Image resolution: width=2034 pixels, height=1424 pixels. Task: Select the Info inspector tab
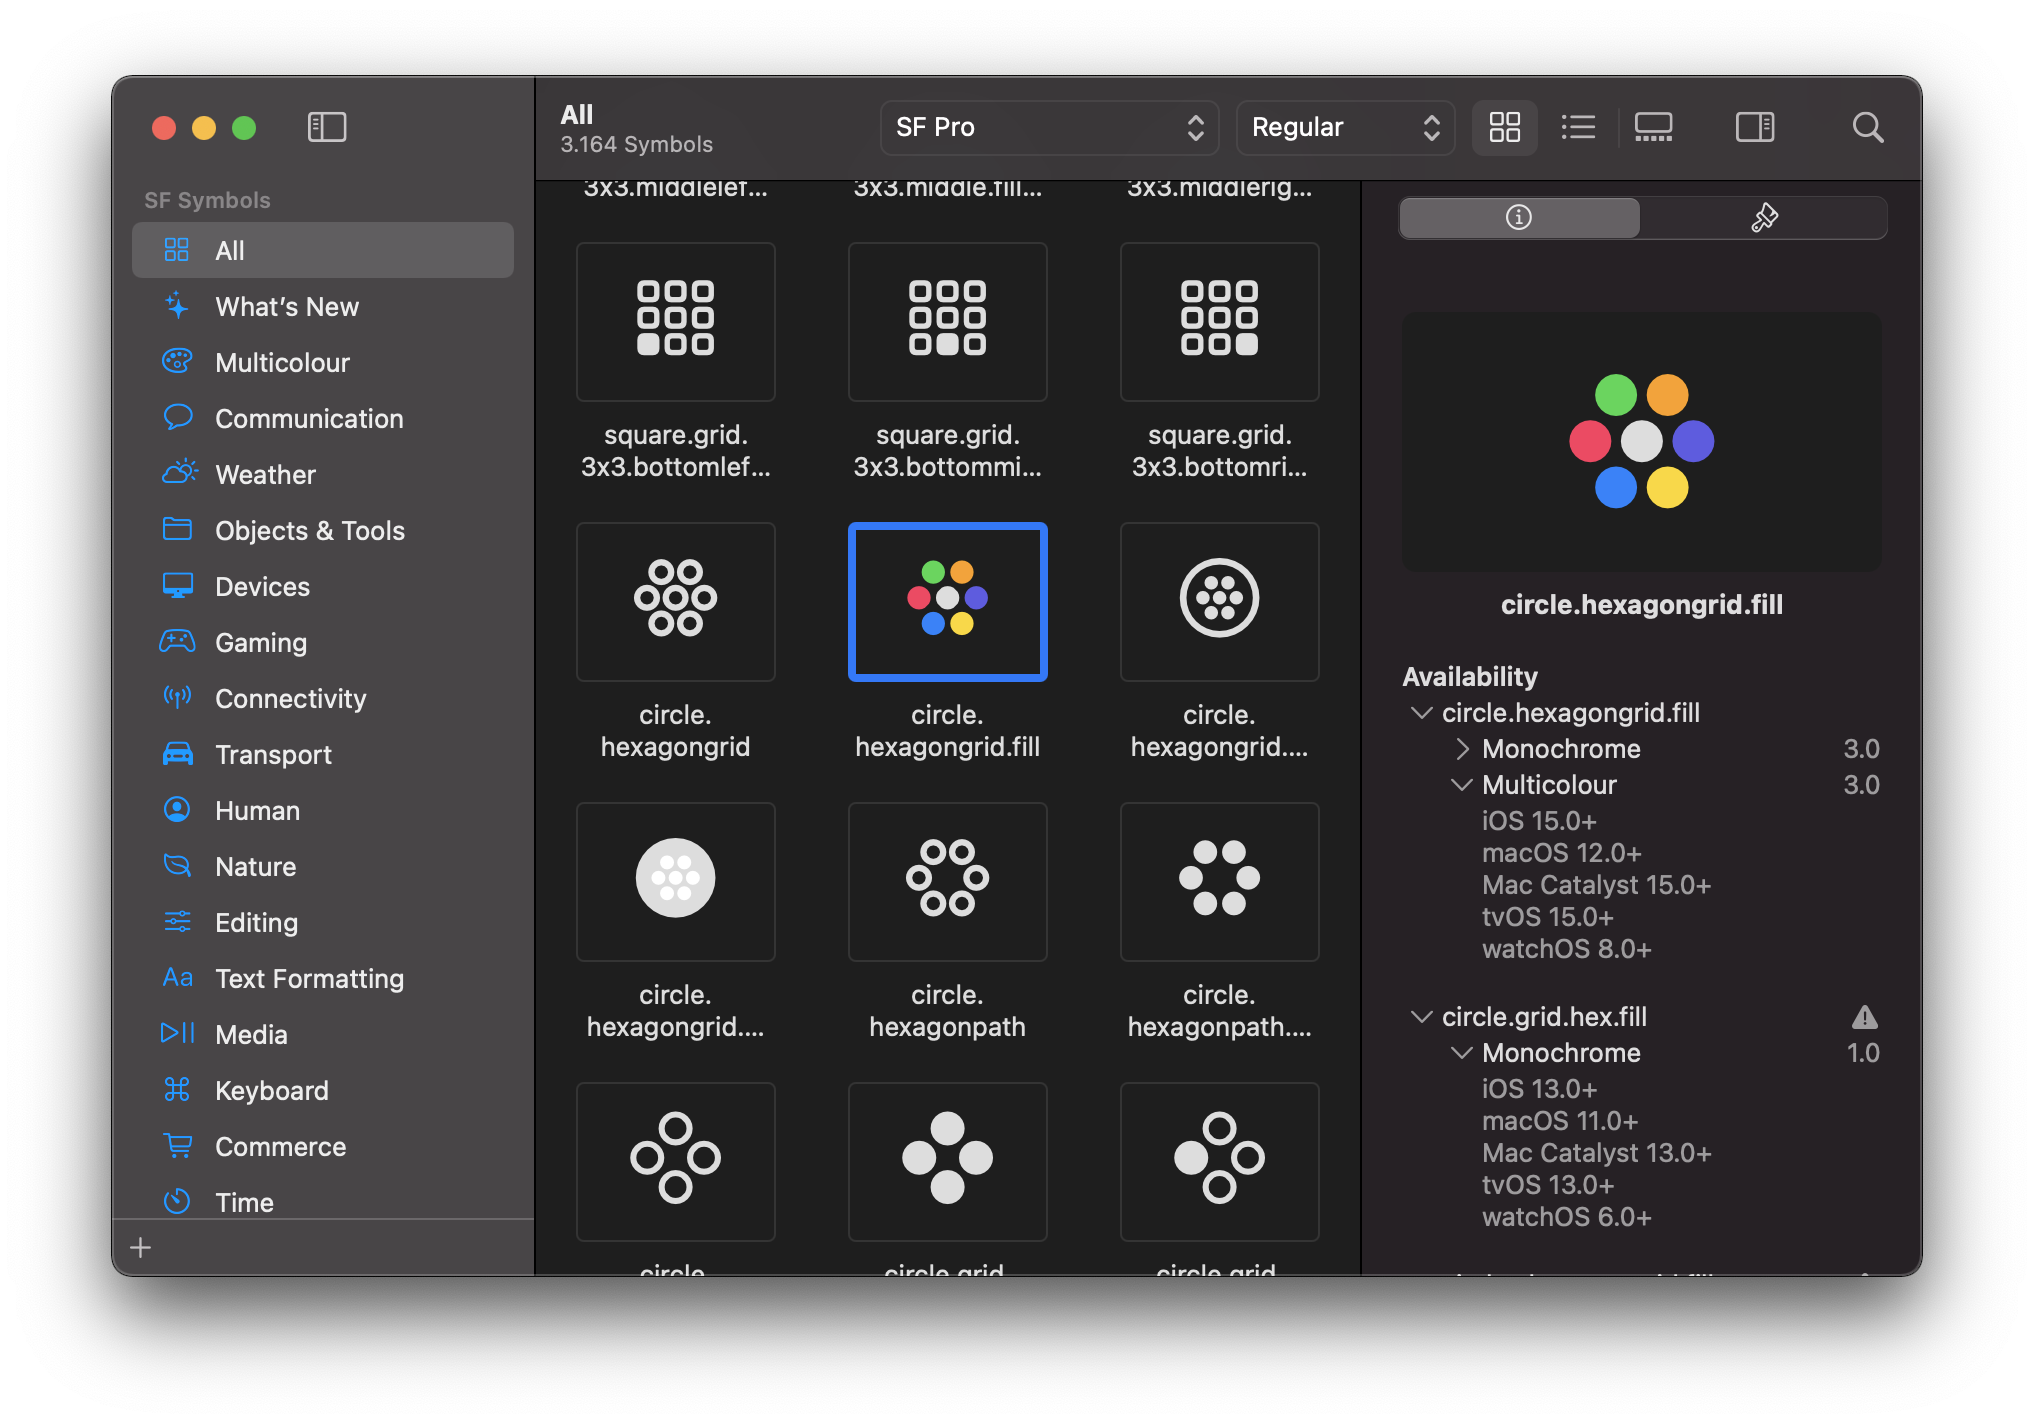(x=1518, y=217)
